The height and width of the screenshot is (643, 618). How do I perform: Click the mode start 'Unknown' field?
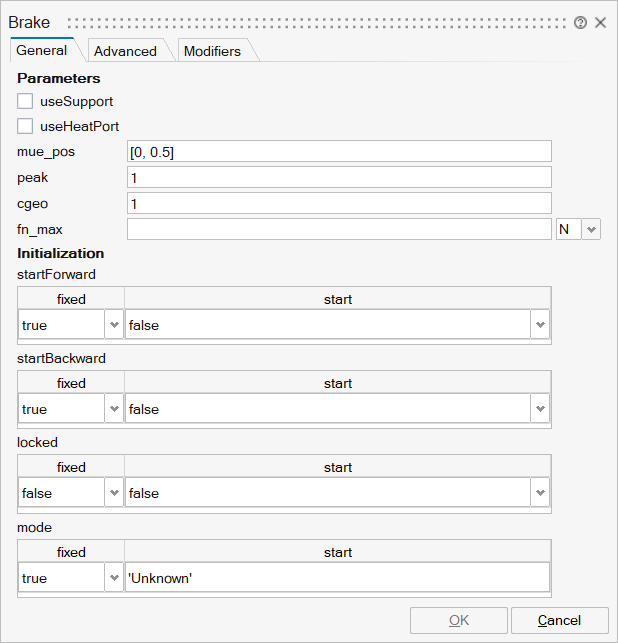(x=337, y=578)
